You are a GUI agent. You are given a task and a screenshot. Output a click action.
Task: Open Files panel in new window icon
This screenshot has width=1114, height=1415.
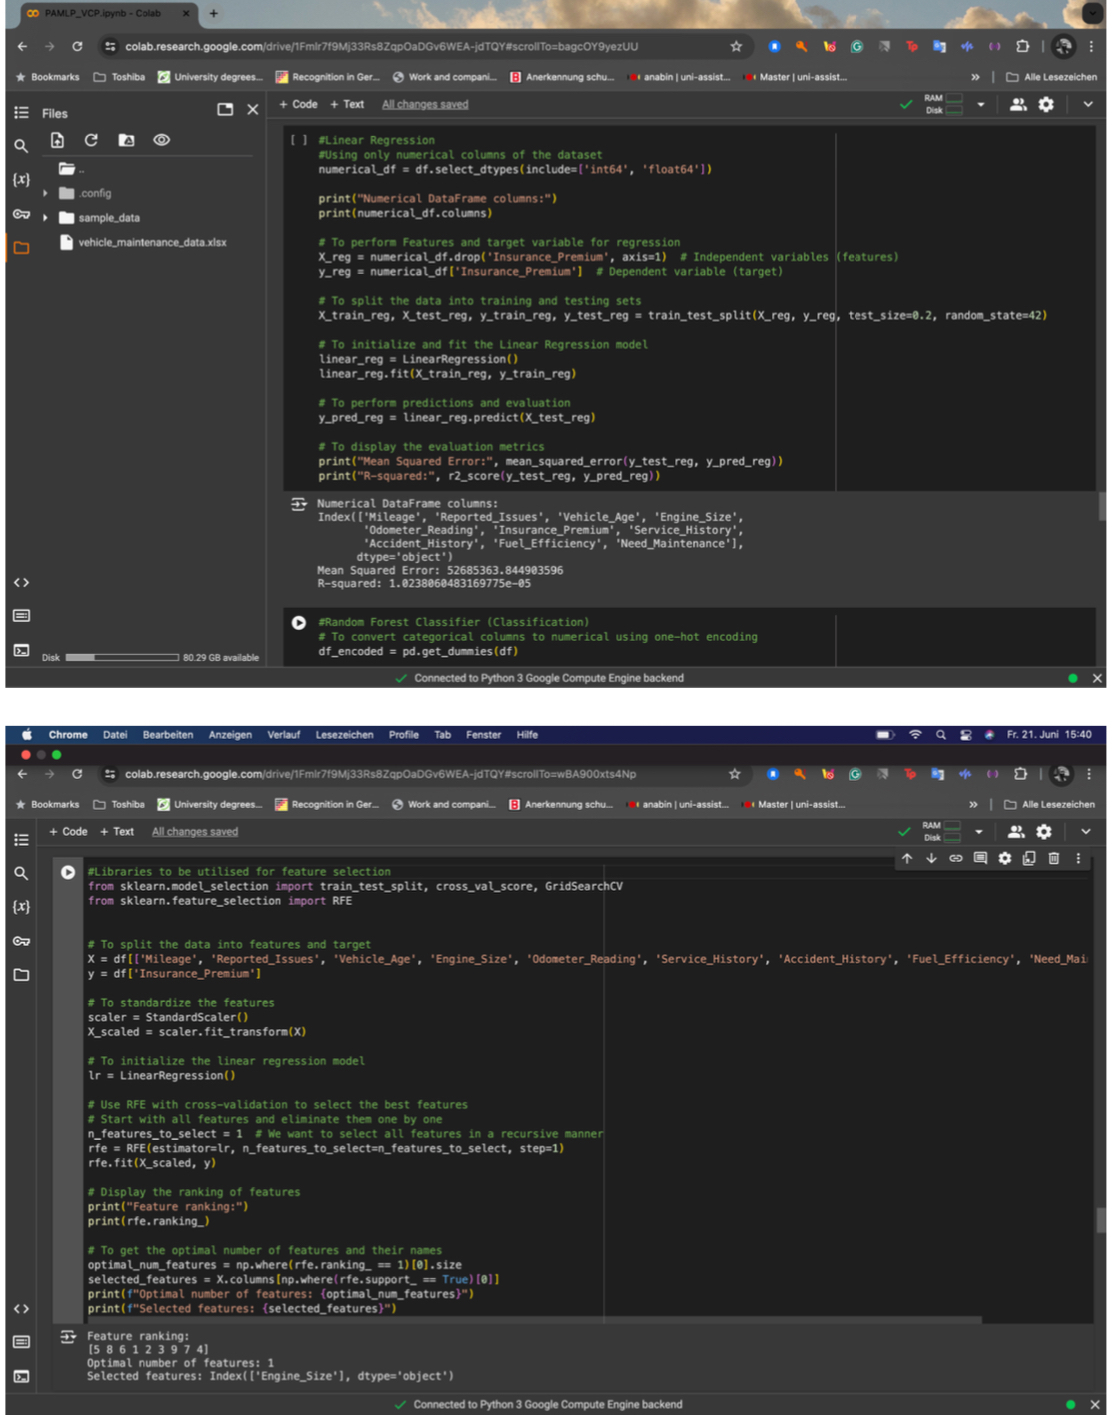pyautogui.click(x=225, y=110)
